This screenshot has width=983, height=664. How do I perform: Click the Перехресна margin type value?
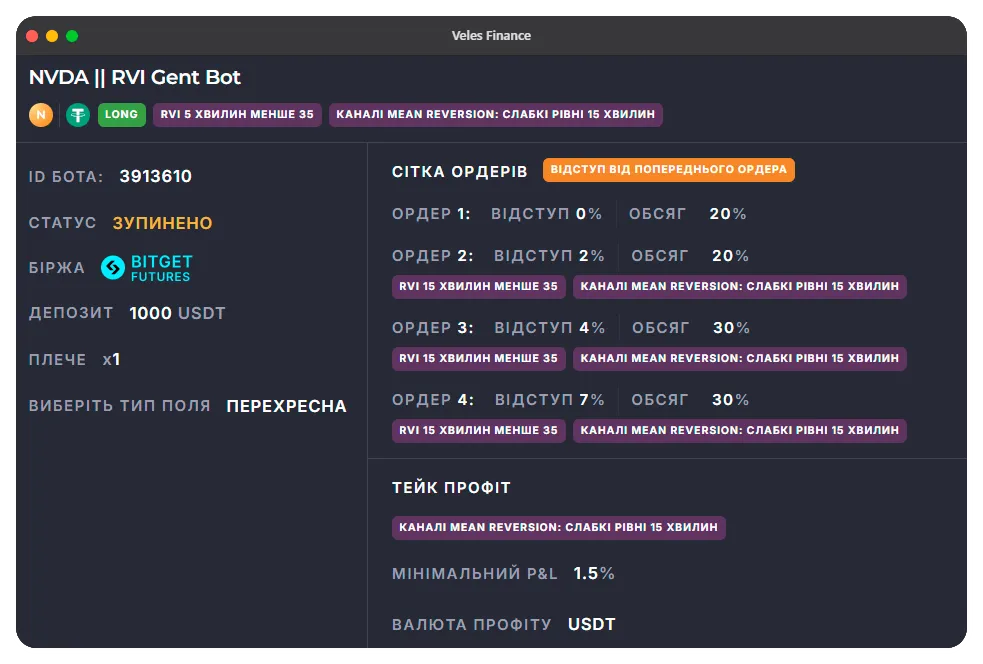point(286,406)
